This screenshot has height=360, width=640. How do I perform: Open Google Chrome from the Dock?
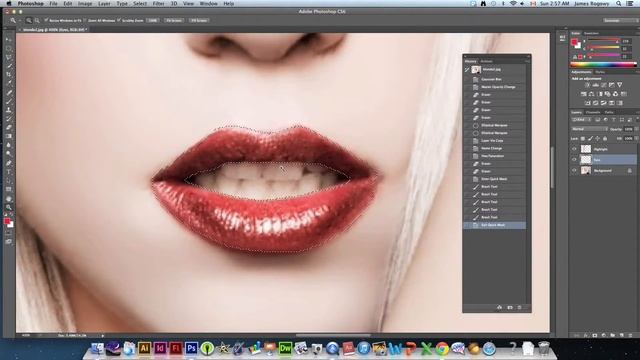442,348
